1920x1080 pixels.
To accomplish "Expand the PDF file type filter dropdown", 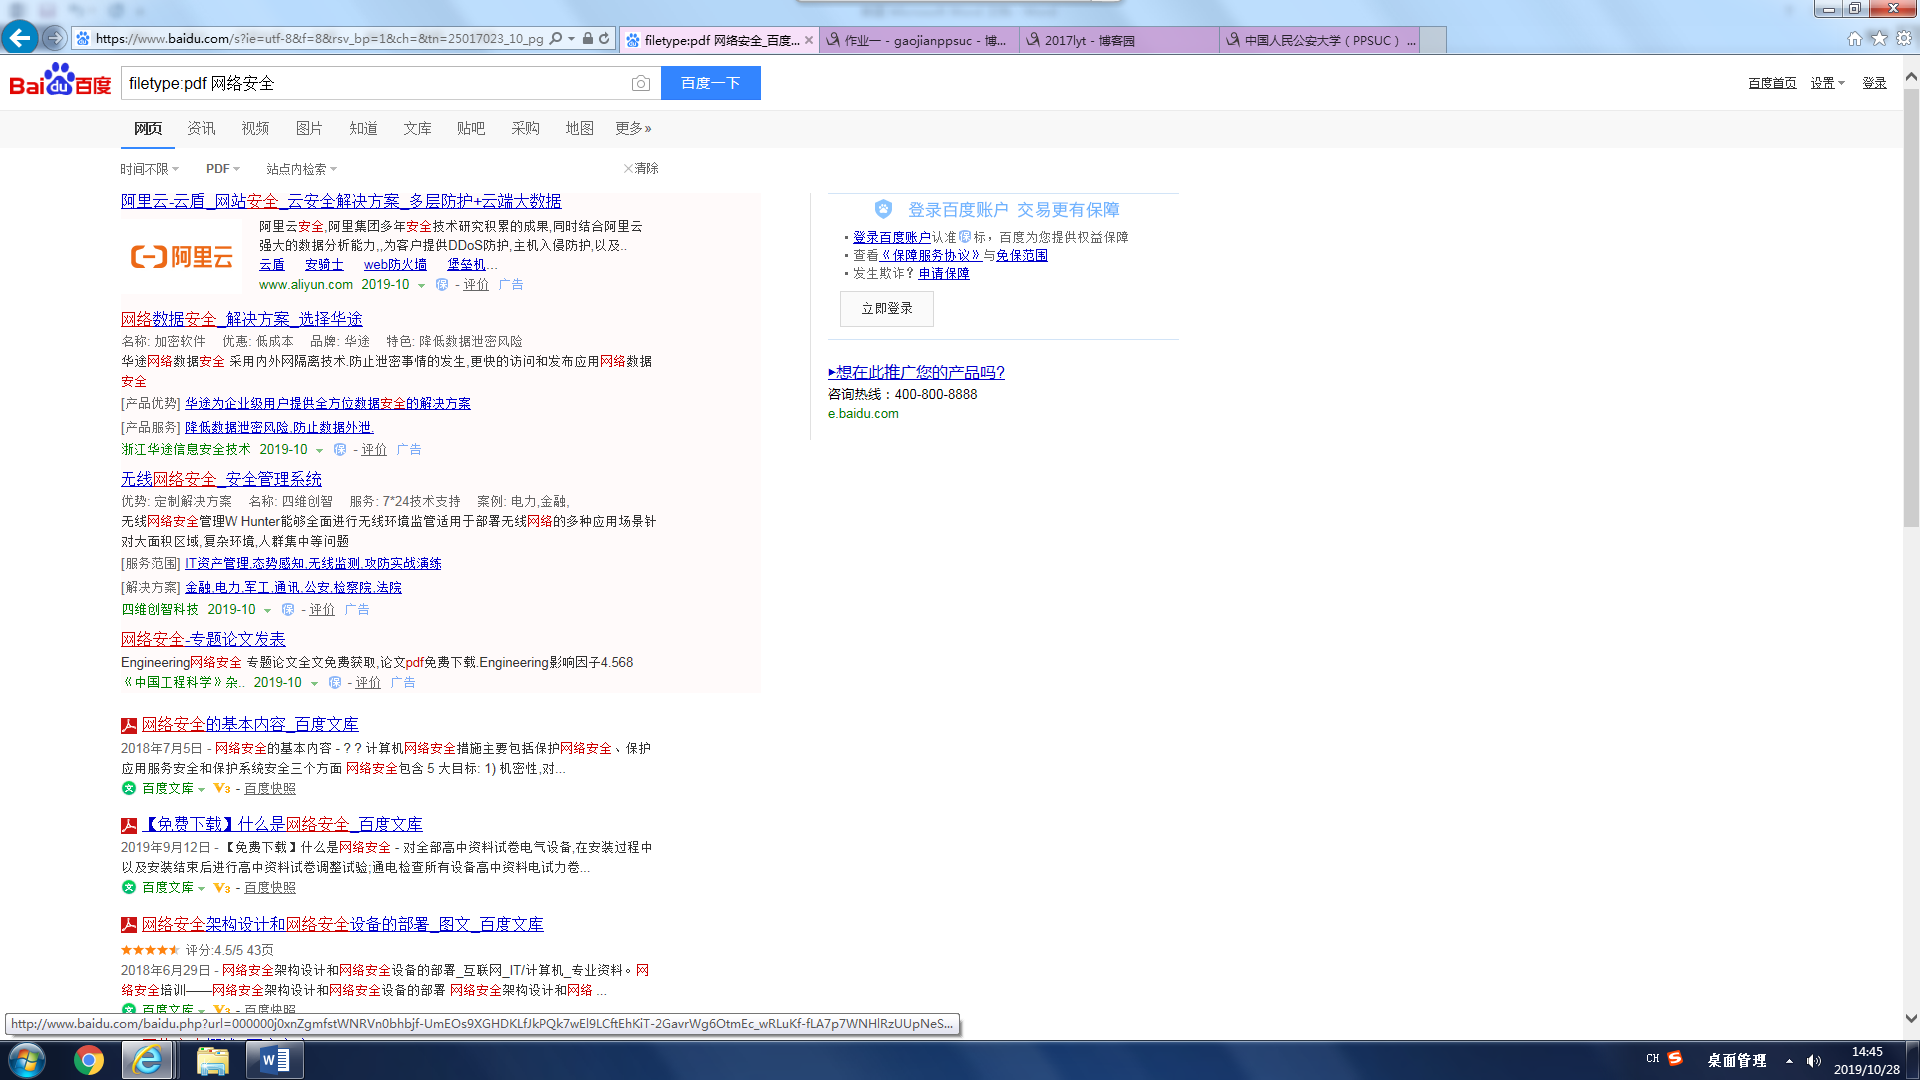I will pyautogui.click(x=223, y=169).
